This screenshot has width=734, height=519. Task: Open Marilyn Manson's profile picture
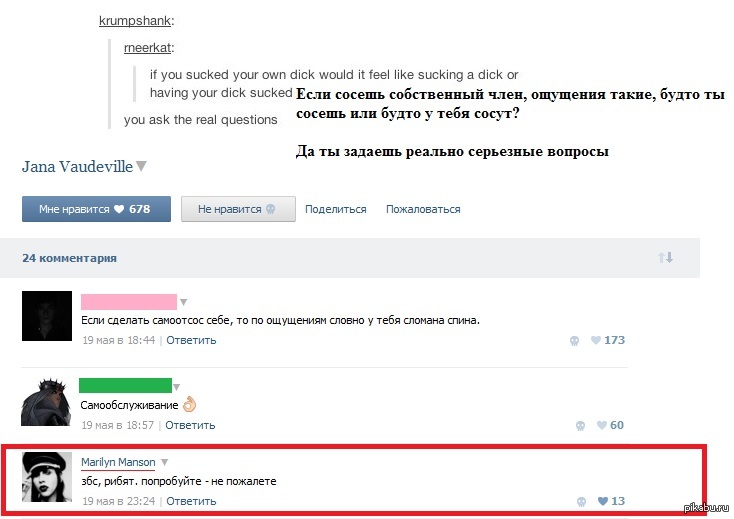pyautogui.click(x=47, y=477)
